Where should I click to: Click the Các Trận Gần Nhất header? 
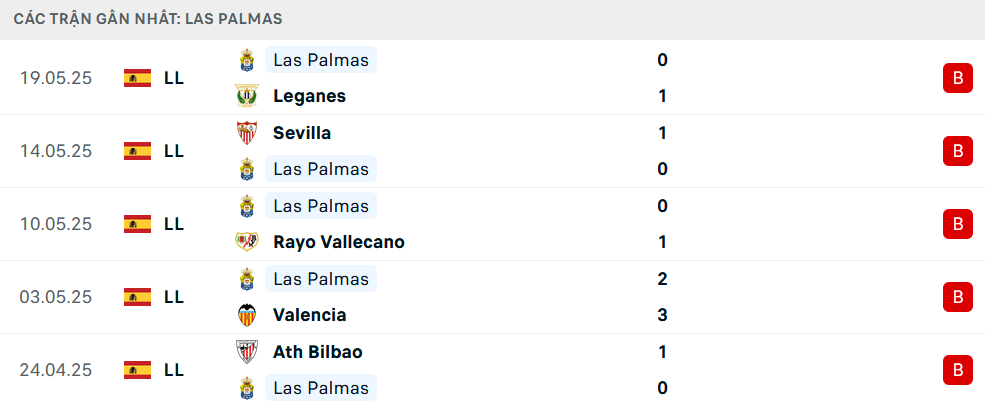[x=148, y=19]
